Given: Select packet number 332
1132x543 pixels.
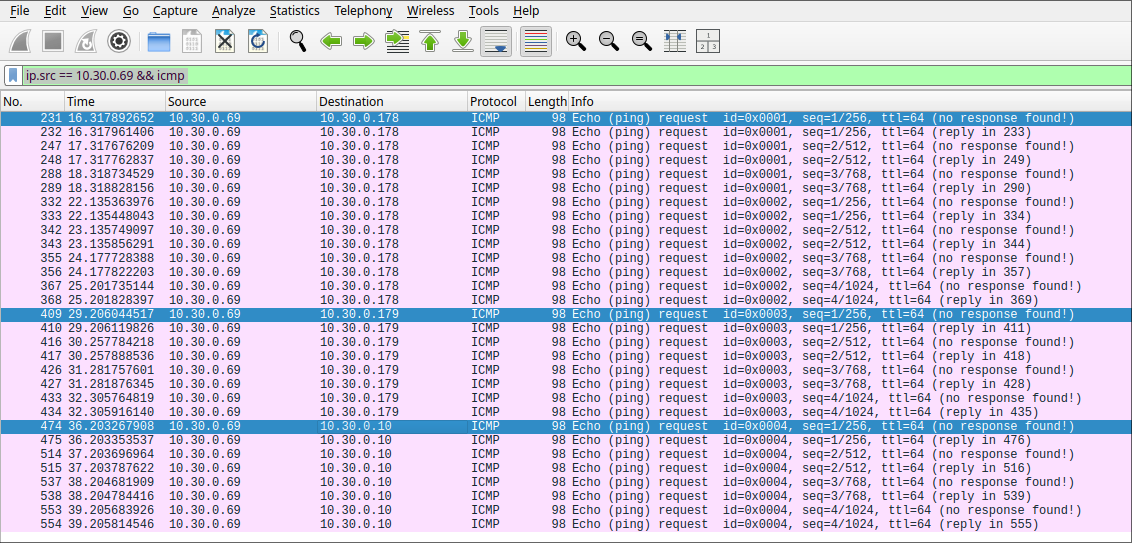Looking at the screenshot, I should click(566, 202).
